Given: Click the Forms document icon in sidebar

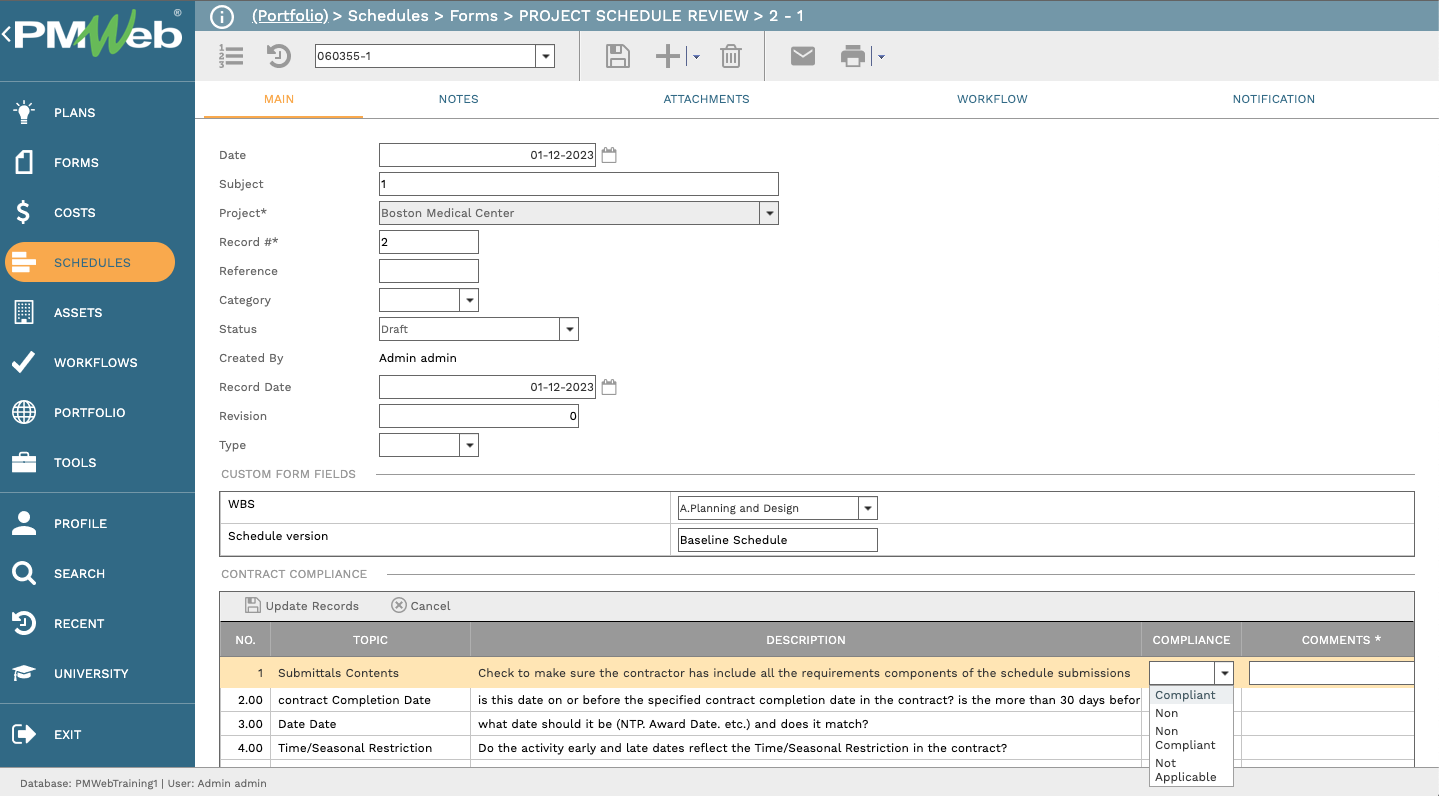Looking at the screenshot, I should click(x=24, y=162).
